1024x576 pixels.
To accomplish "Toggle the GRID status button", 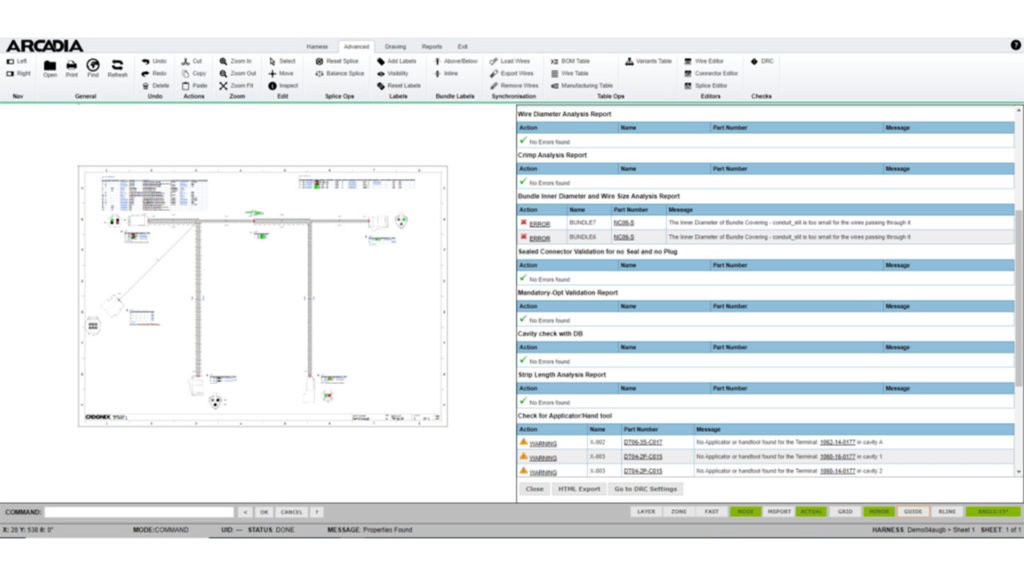I will [845, 511].
